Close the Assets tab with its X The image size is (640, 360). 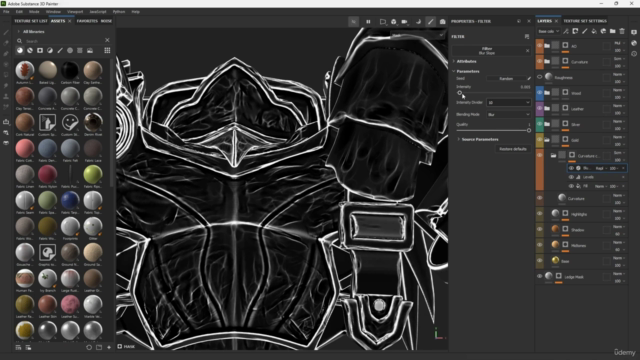pos(69,21)
